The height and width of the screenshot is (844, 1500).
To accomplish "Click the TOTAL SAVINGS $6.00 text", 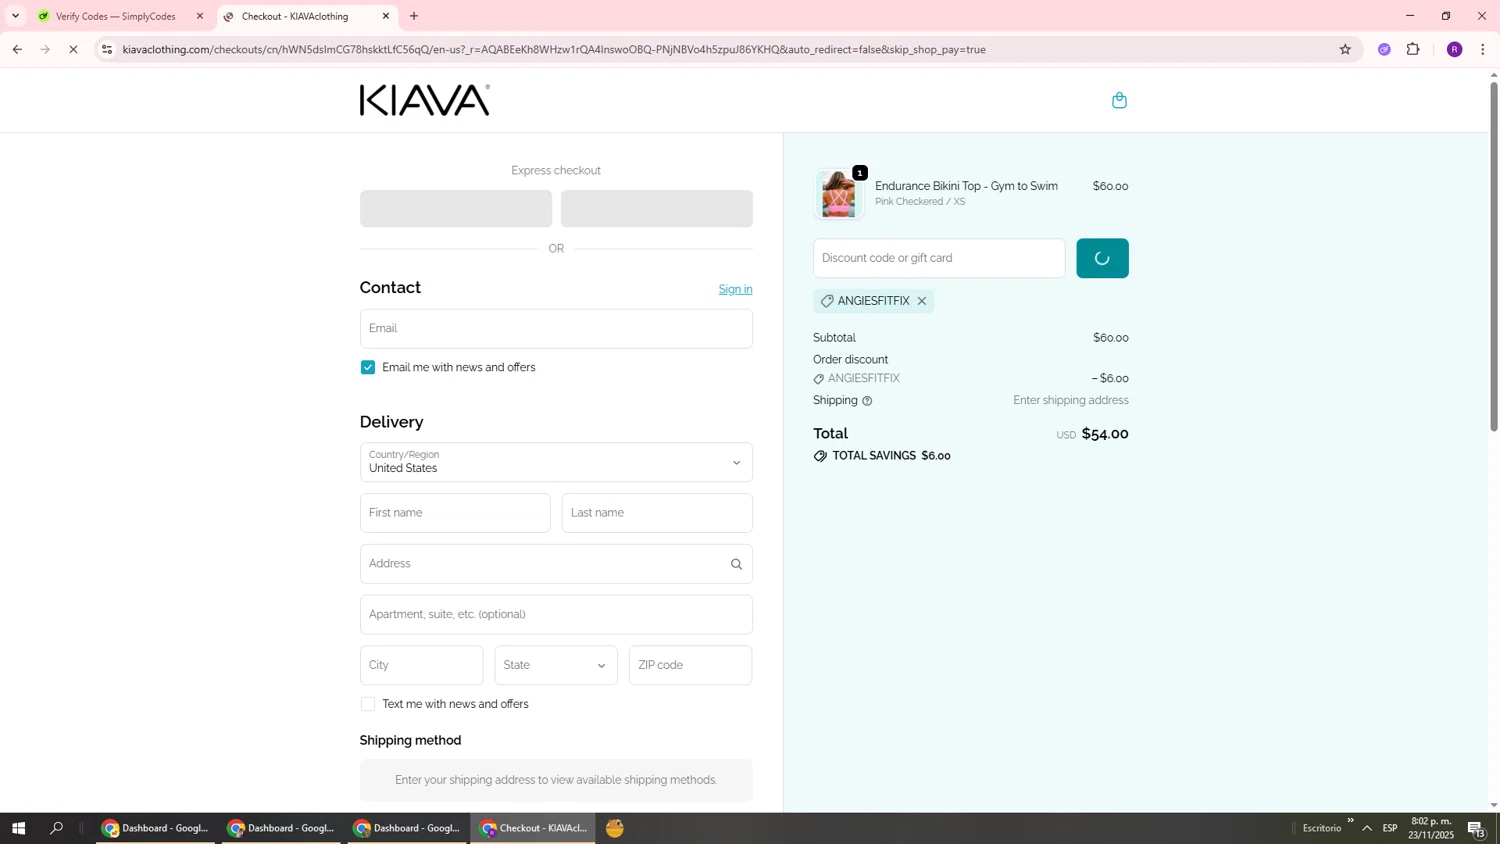I will click(891, 456).
